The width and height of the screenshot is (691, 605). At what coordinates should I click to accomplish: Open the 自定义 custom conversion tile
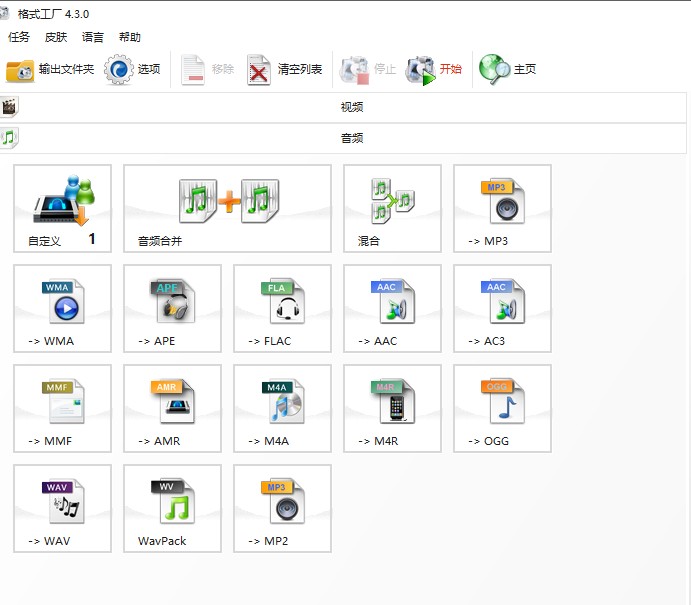point(62,208)
